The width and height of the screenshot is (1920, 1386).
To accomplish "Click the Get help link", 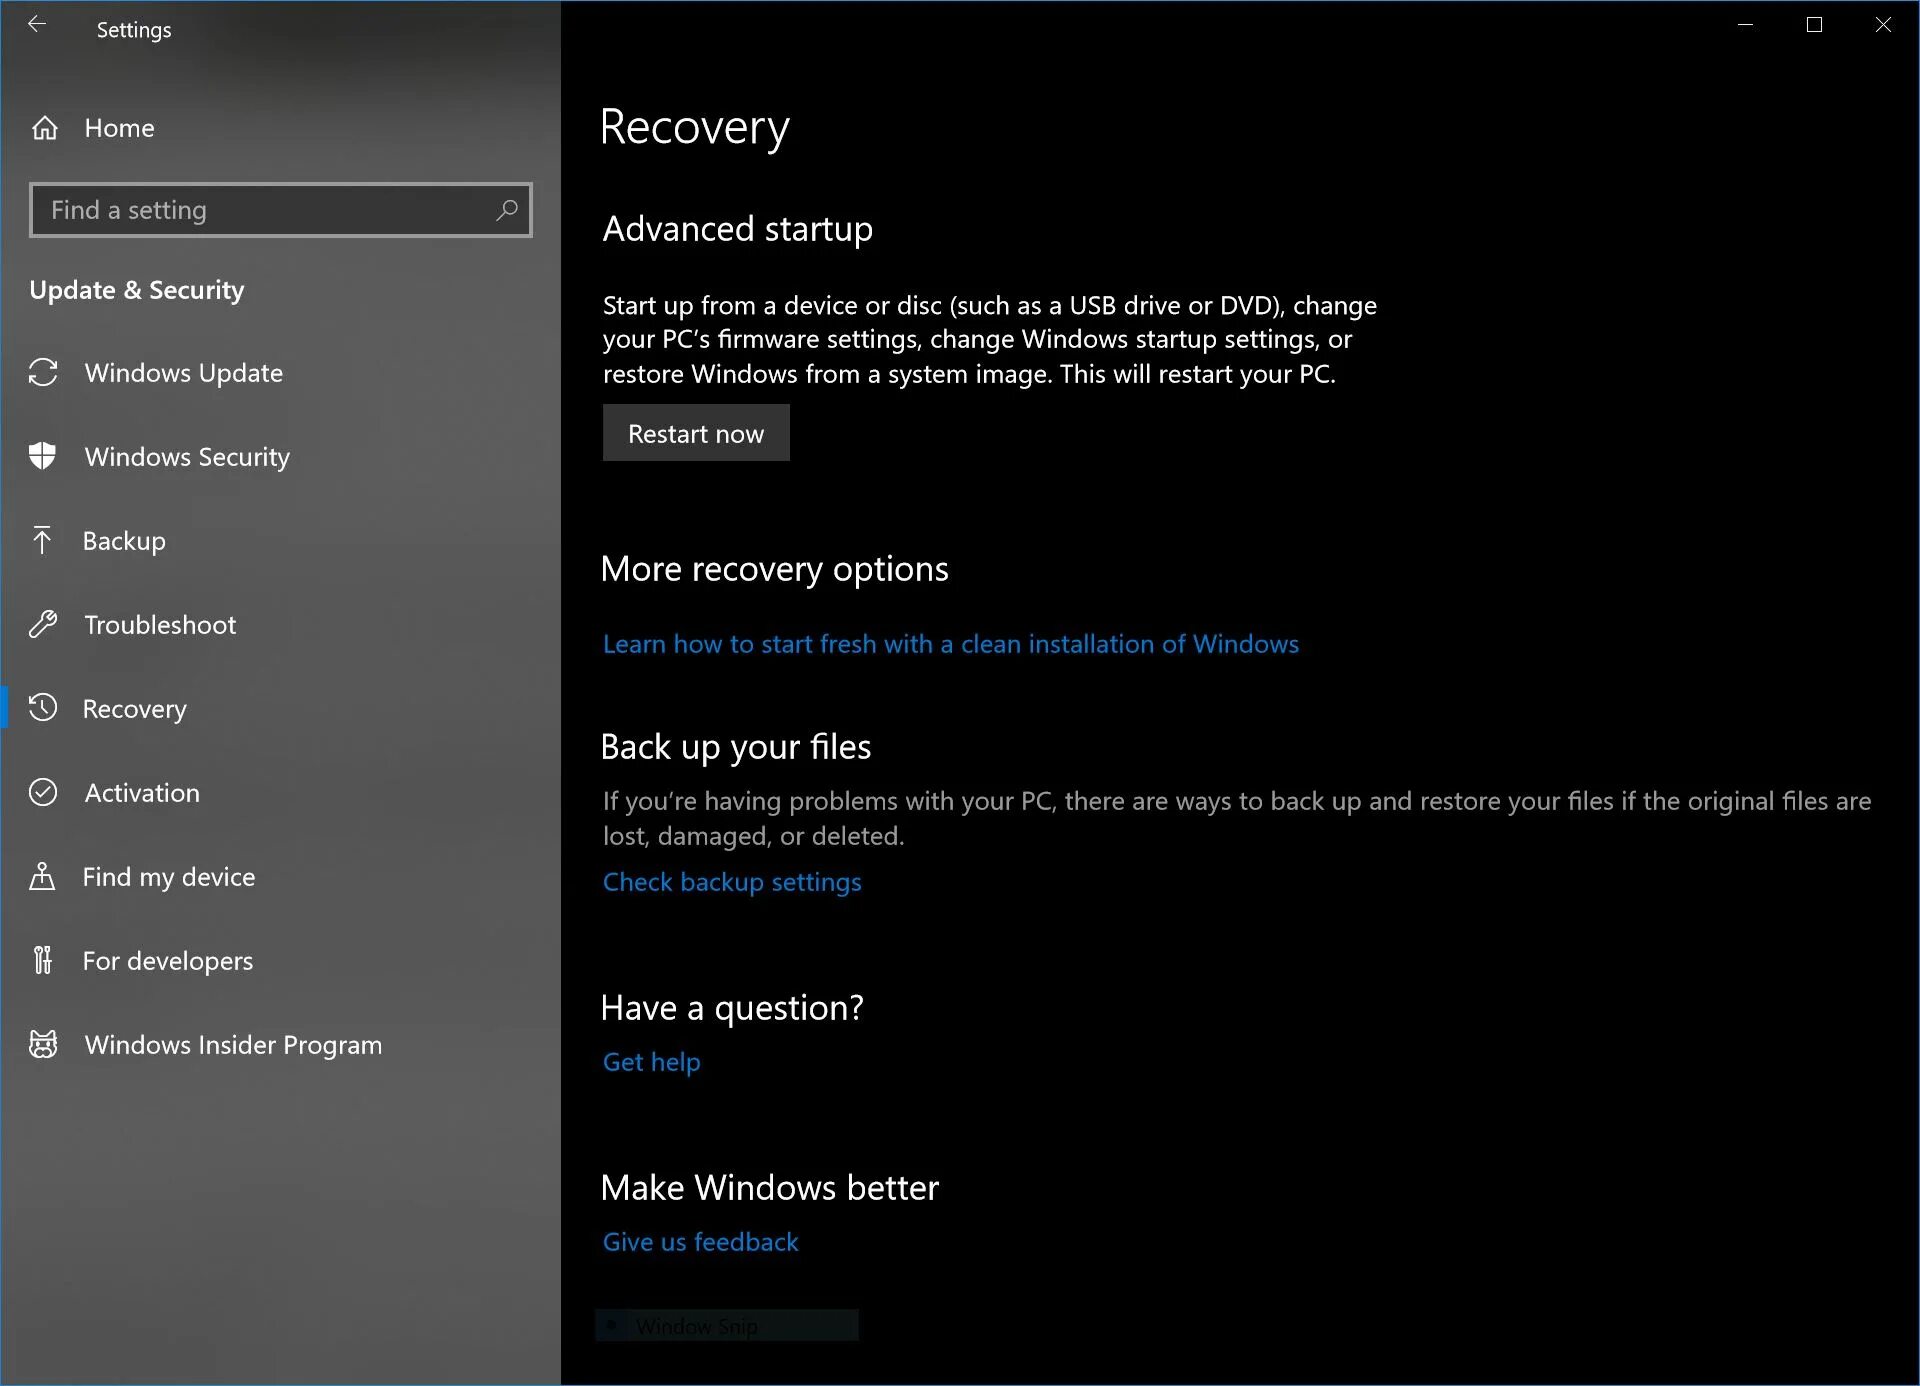I will coord(652,1062).
